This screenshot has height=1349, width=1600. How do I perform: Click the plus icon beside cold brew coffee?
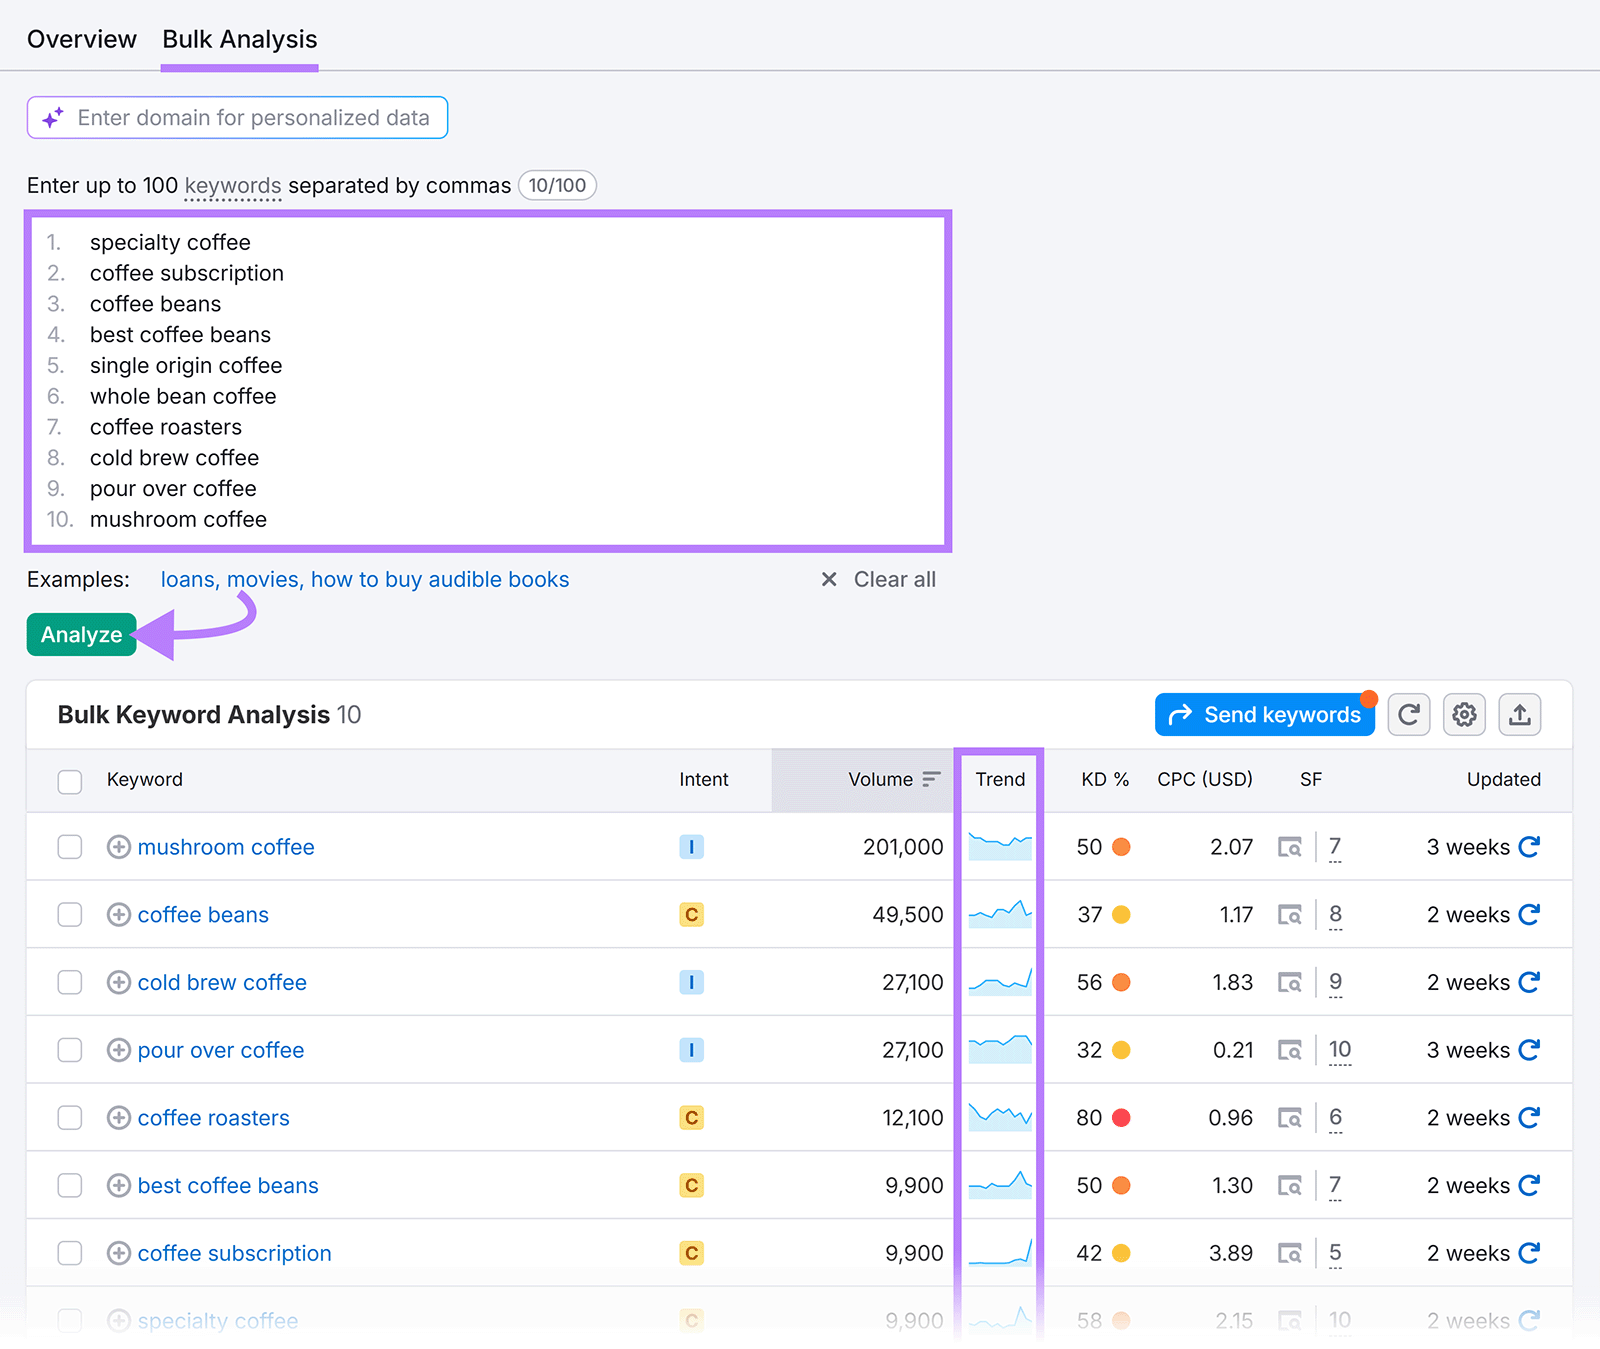coord(119,983)
